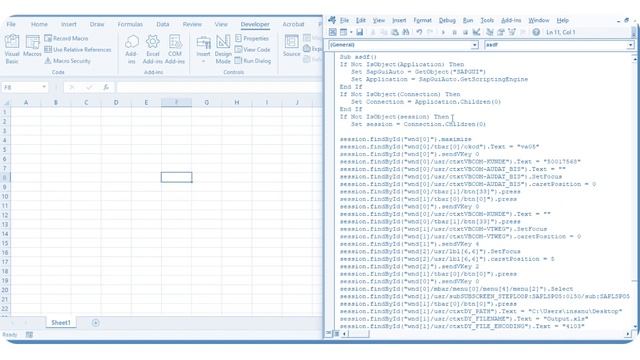Screen dimensions: 640x360
Task: Expand the Name Box dropdown
Action: pos(44,87)
